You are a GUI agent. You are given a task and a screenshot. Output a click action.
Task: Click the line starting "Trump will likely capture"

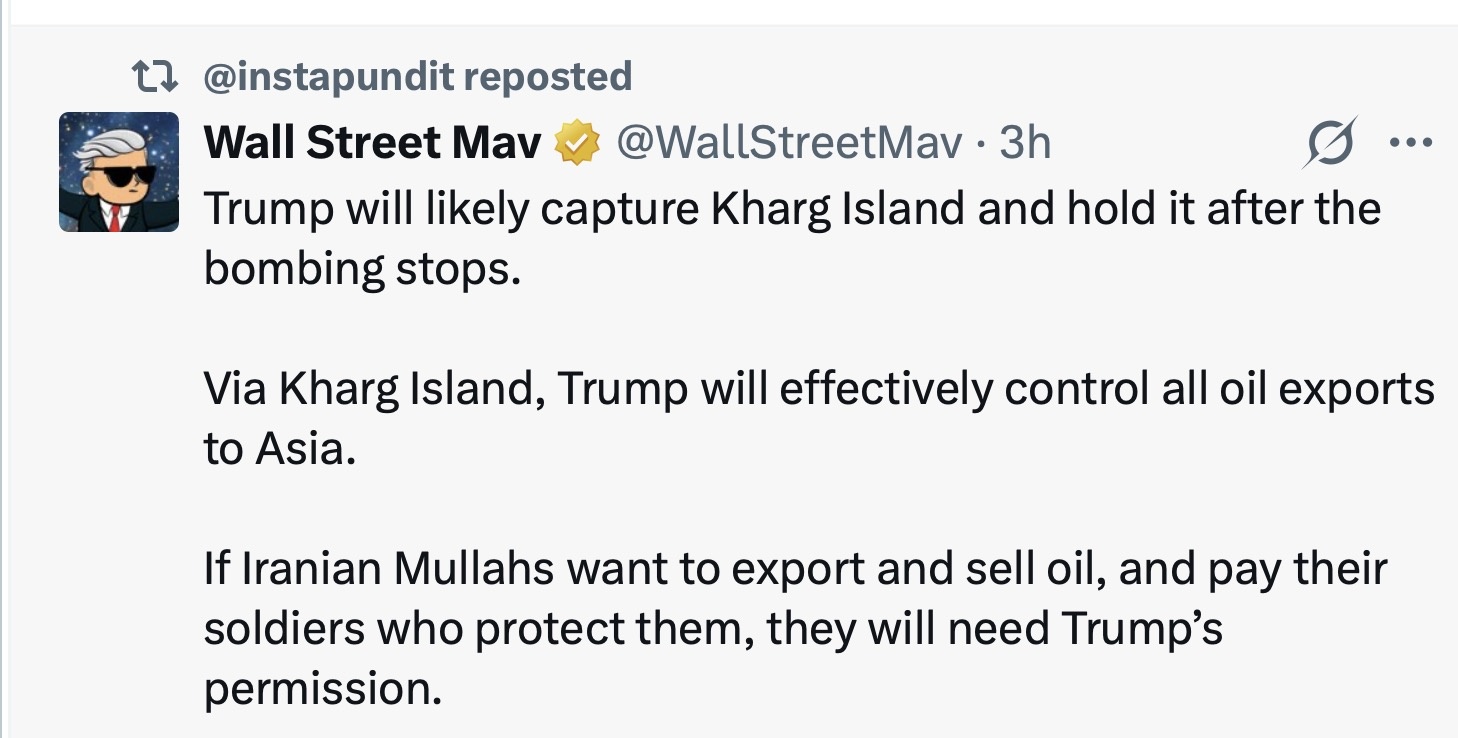point(792,209)
